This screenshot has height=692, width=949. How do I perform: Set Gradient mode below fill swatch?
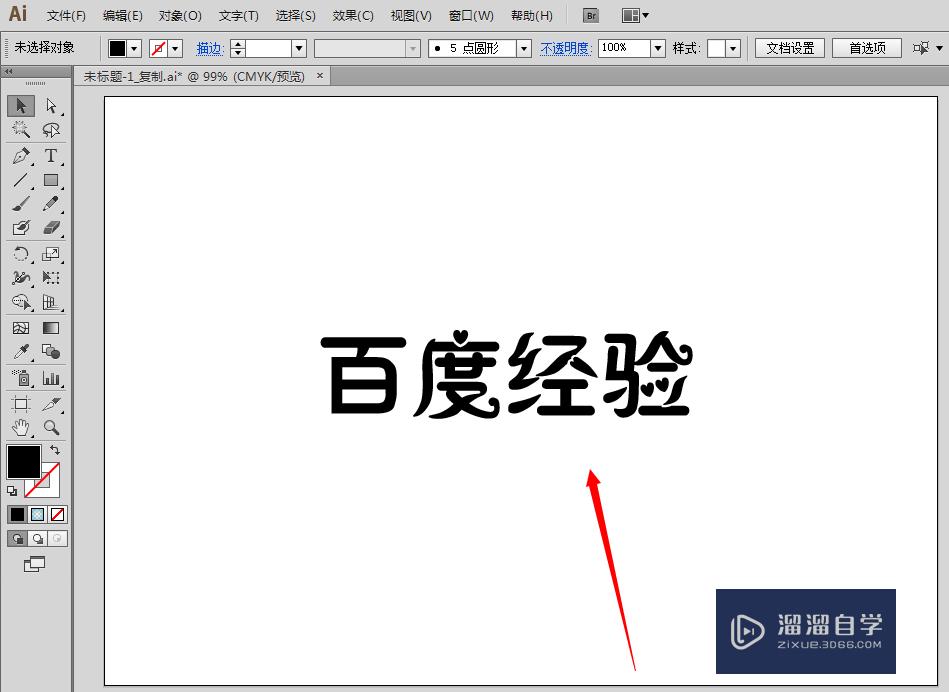pos(38,515)
